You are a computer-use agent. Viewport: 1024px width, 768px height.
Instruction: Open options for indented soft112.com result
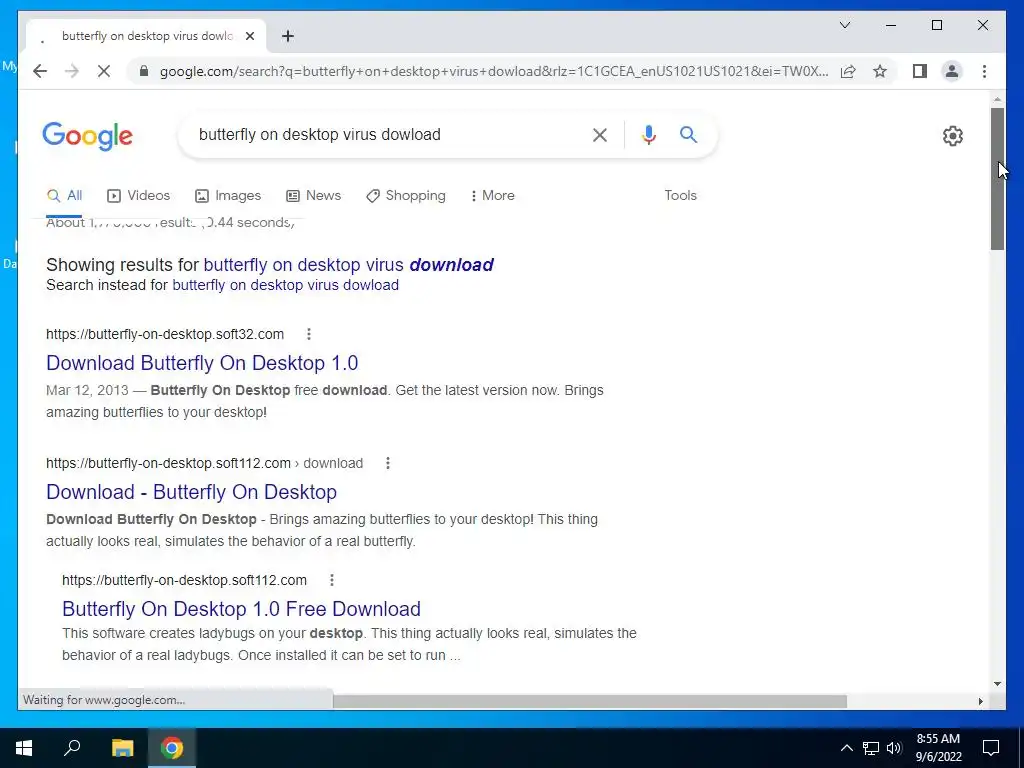(x=332, y=580)
